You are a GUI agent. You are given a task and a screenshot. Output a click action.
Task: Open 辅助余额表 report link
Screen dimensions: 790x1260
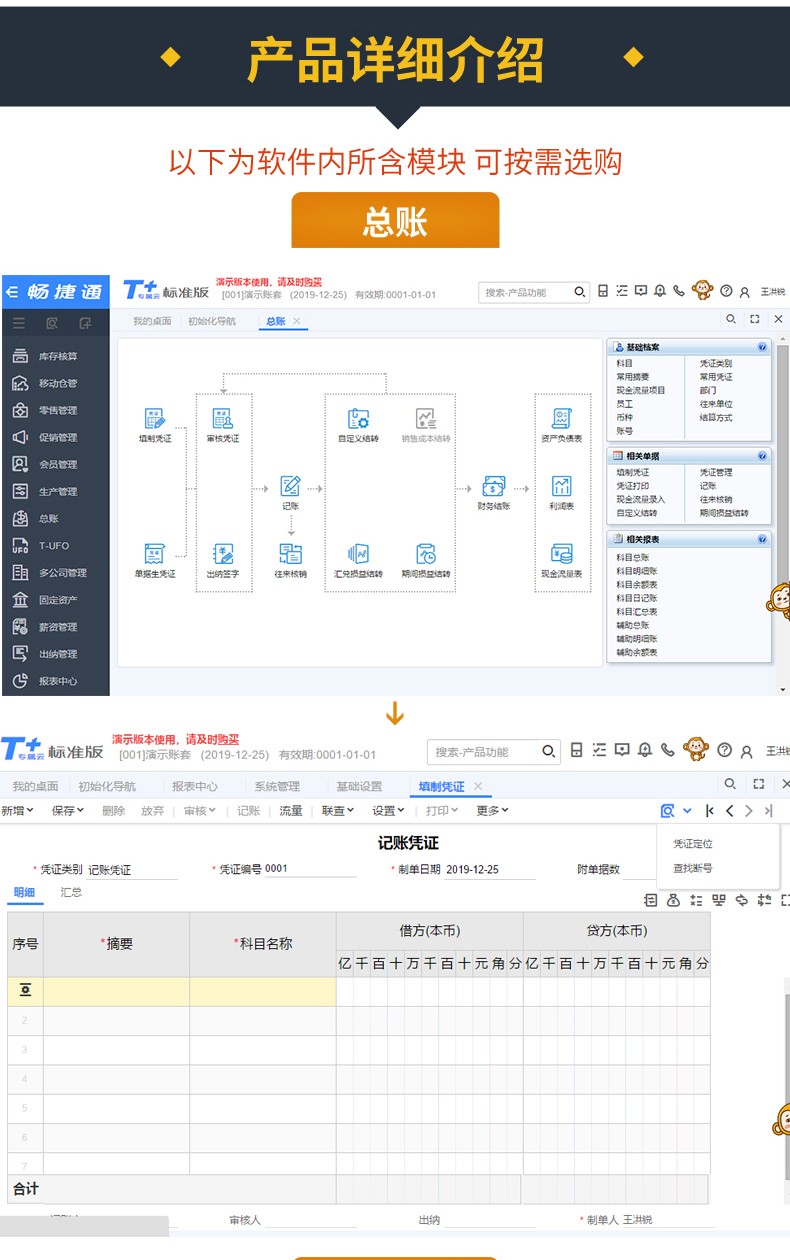point(636,652)
